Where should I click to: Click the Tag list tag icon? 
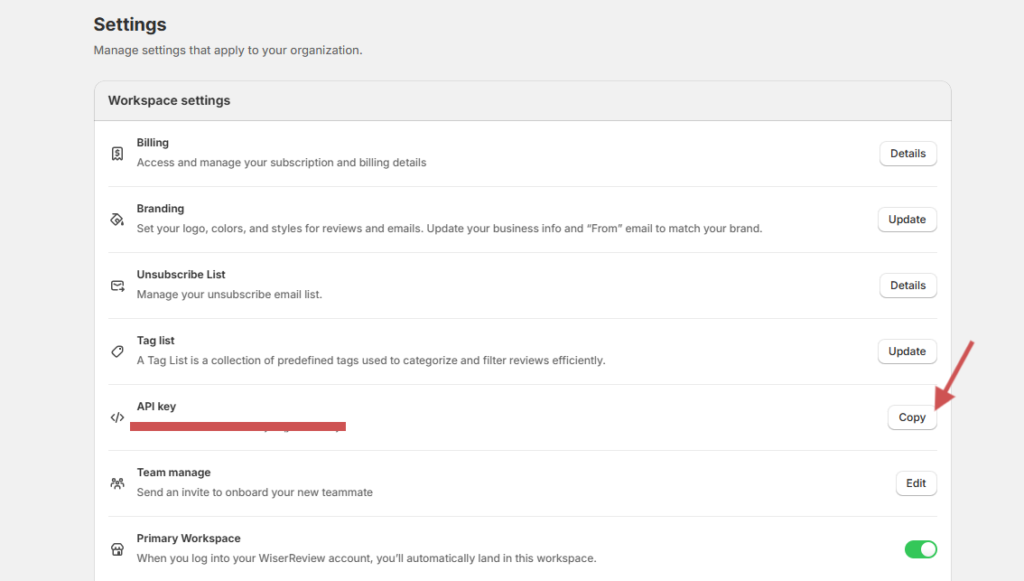coord(117,352)
